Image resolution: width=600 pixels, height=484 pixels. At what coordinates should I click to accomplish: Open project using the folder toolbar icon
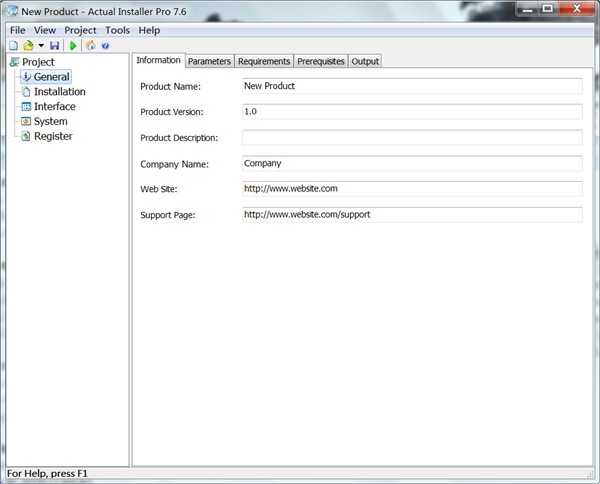(28, 46)
